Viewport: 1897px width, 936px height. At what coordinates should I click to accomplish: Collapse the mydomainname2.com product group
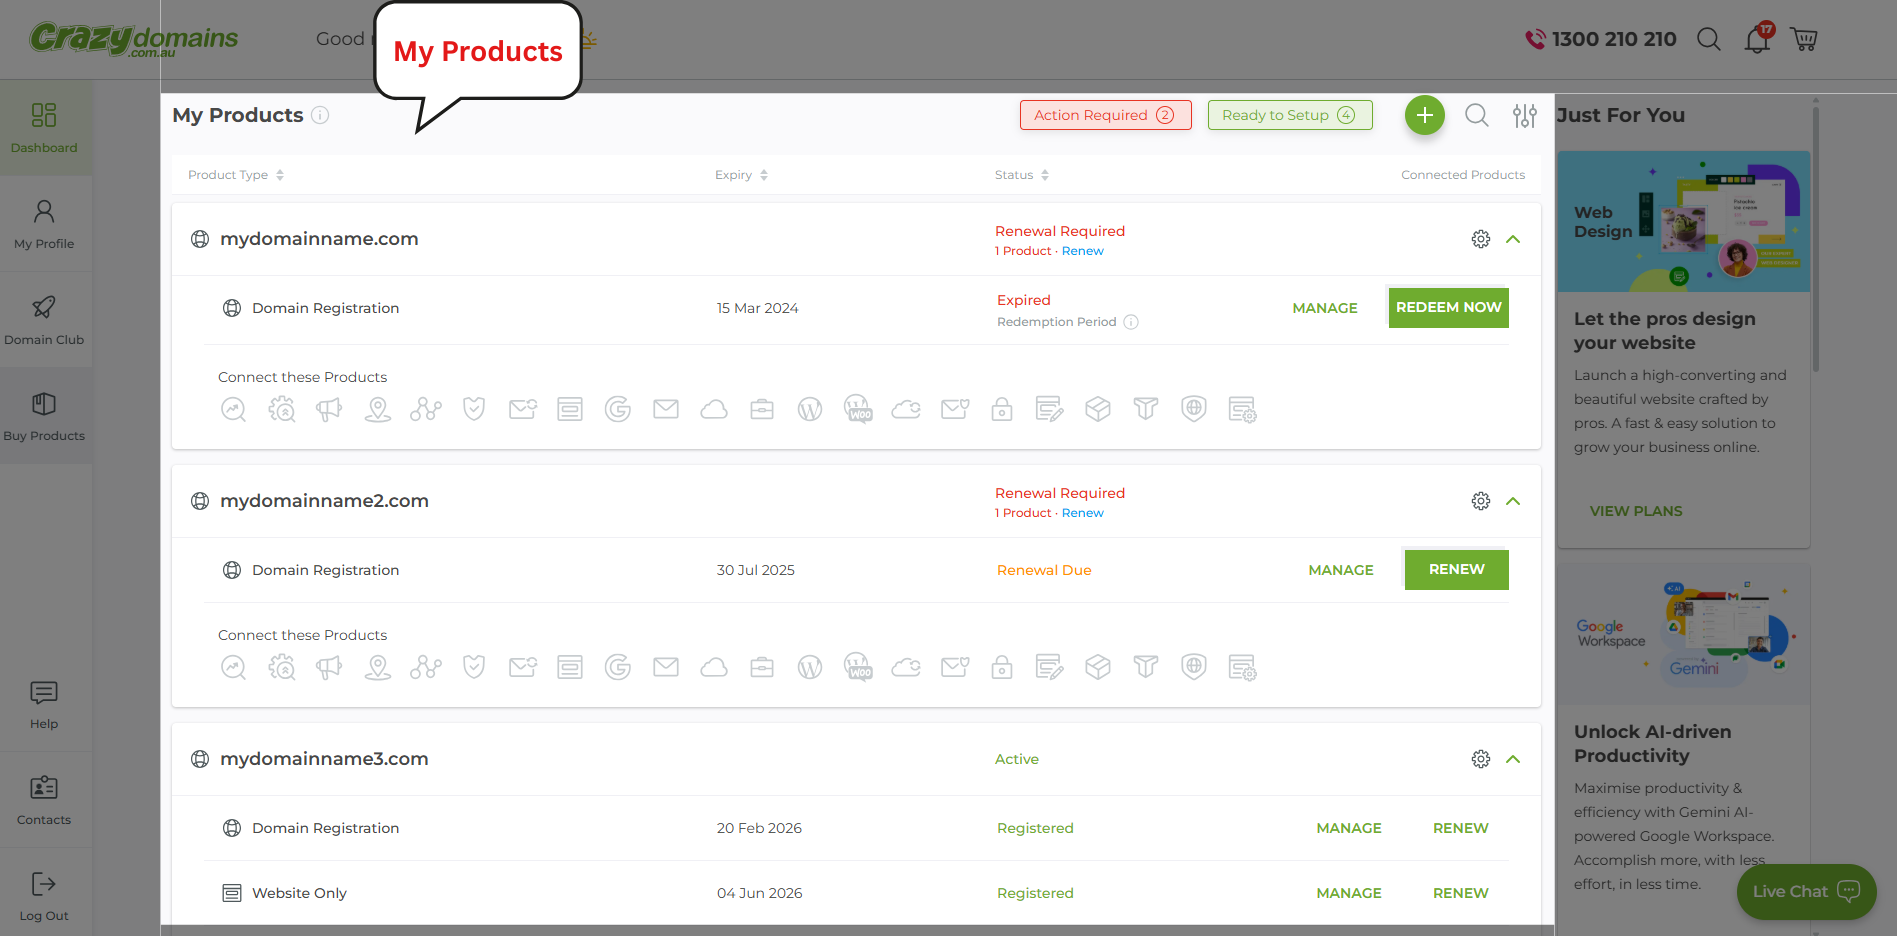tap(1513, 501)
